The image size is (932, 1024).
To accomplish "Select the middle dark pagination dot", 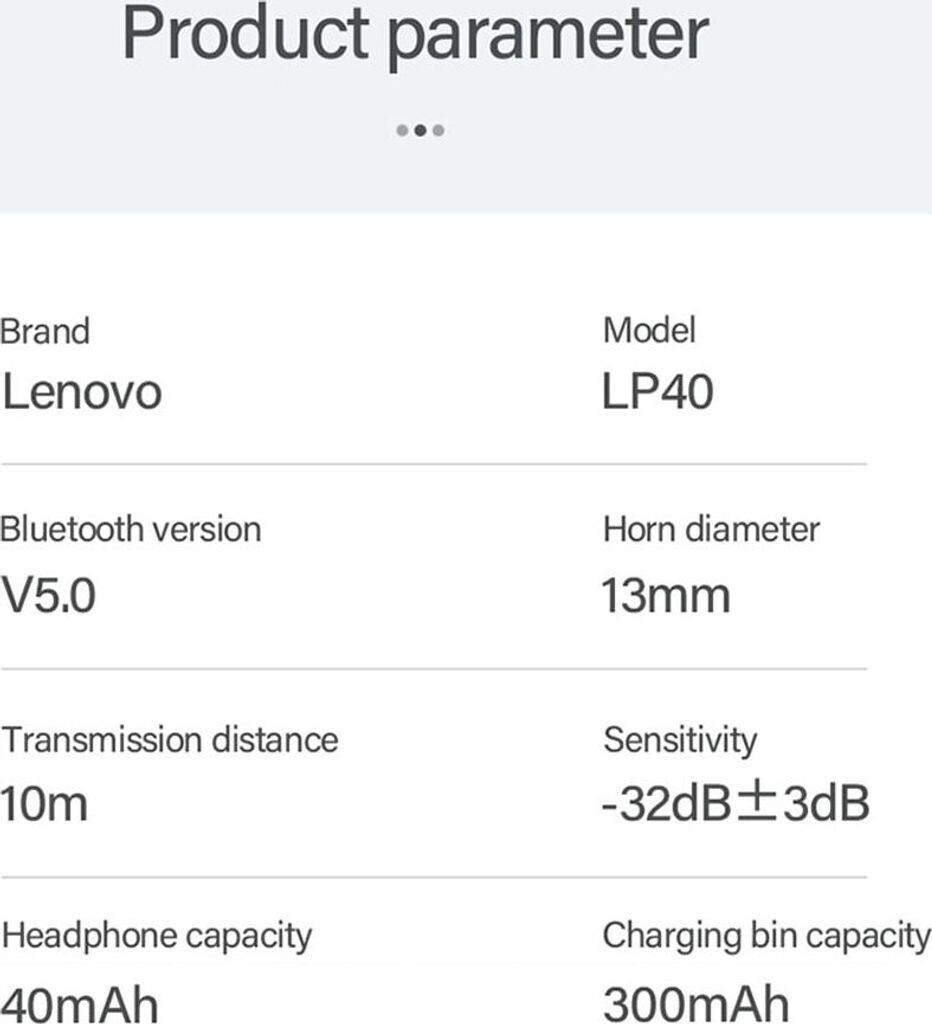I will [420, 130].
